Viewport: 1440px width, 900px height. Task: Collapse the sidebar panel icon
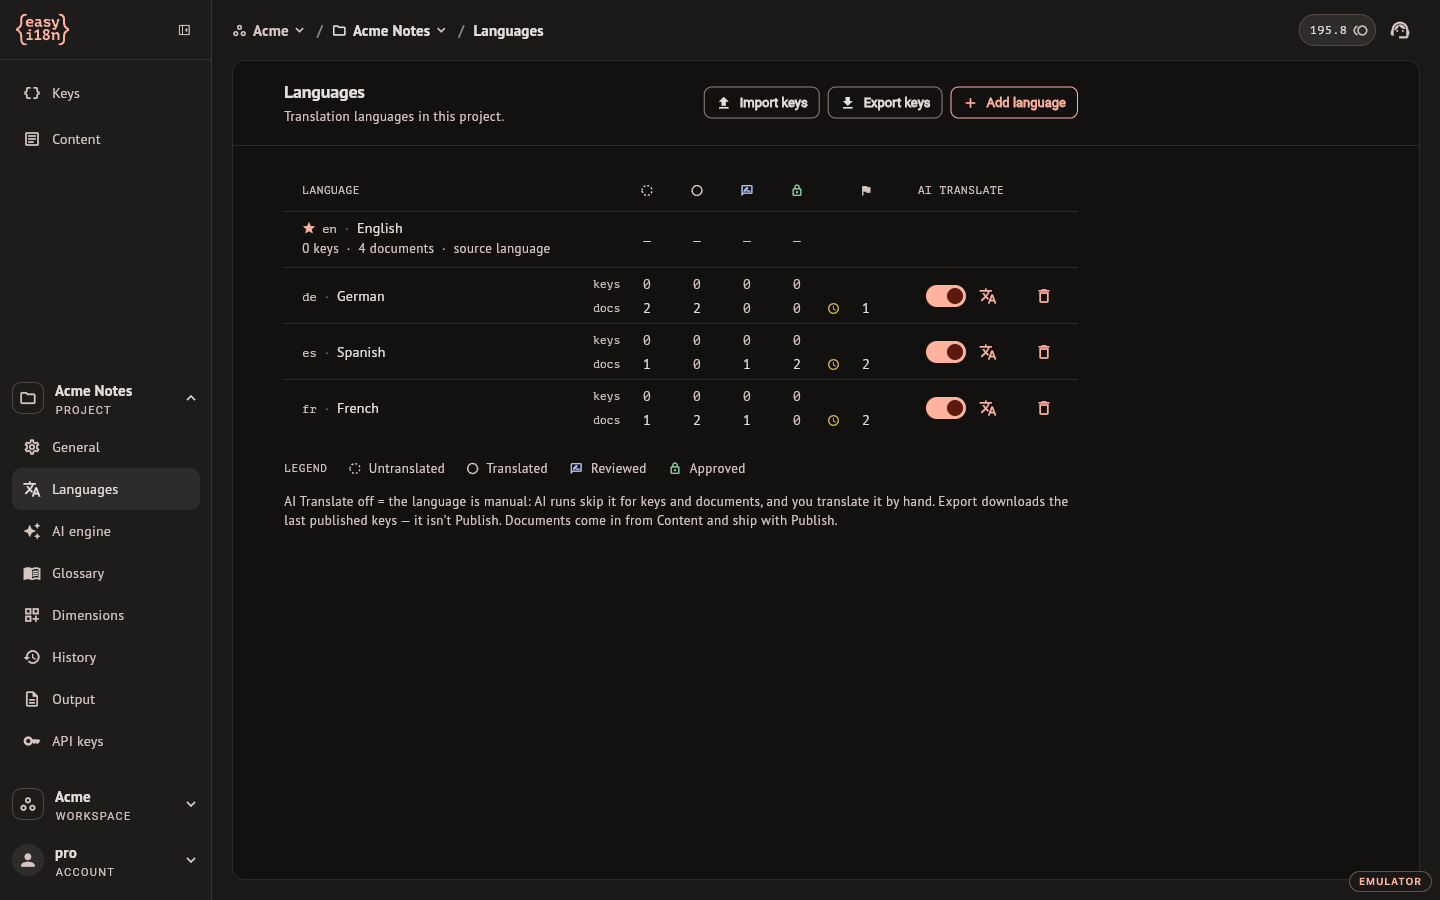[x=184, y=30]
